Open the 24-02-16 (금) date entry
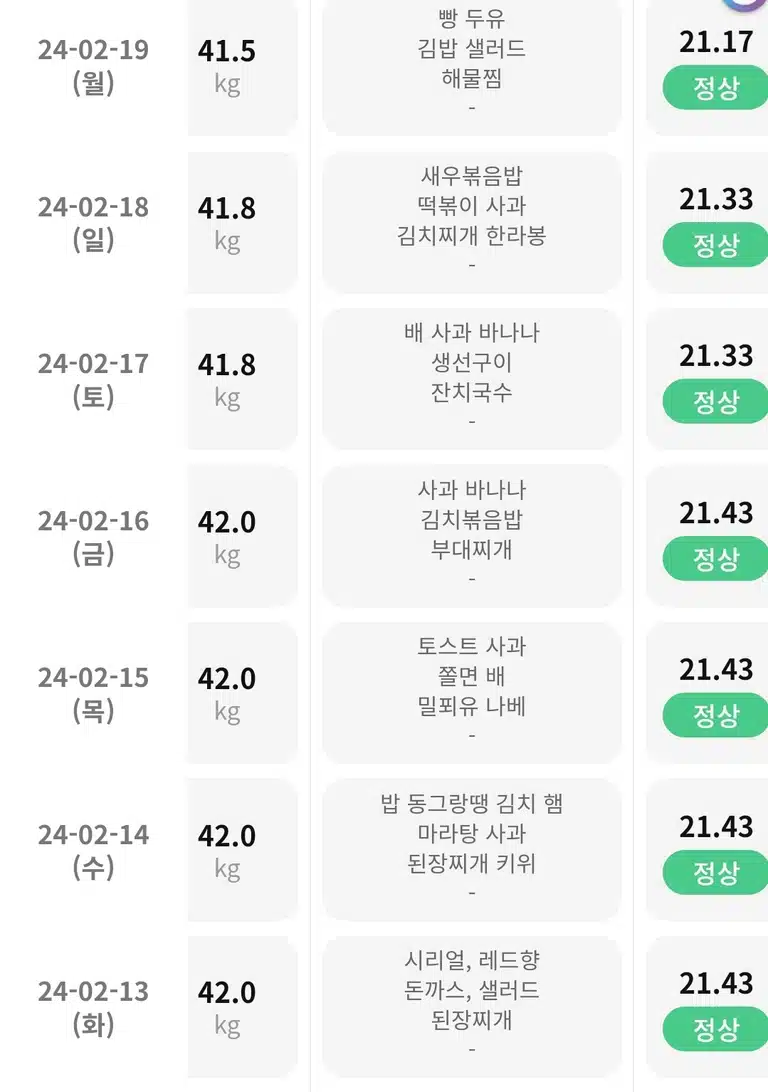The height and width of the screenshot is (1092, 768). pos(93,537)
